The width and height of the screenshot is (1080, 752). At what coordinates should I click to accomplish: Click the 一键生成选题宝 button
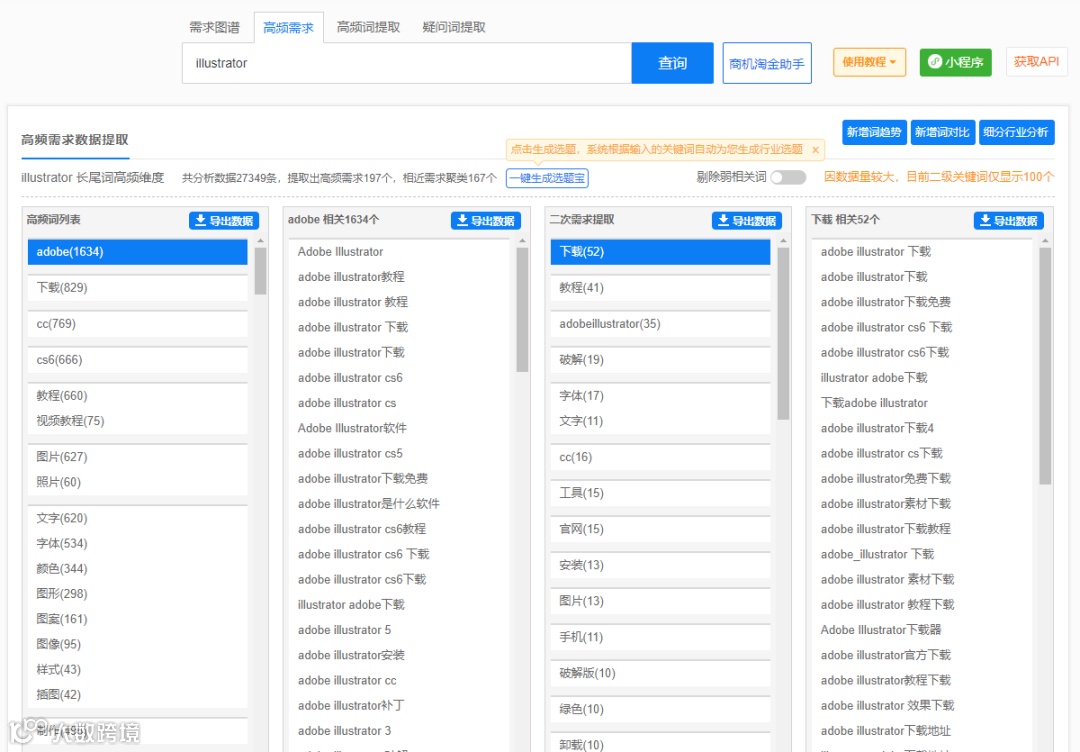click(547, 178)
